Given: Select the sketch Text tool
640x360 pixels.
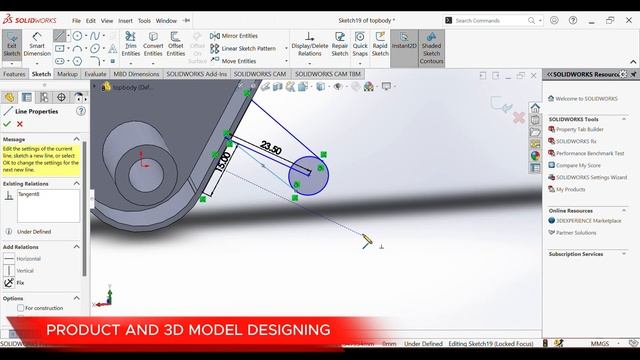Looking at the screenshot, I should 113,49.
